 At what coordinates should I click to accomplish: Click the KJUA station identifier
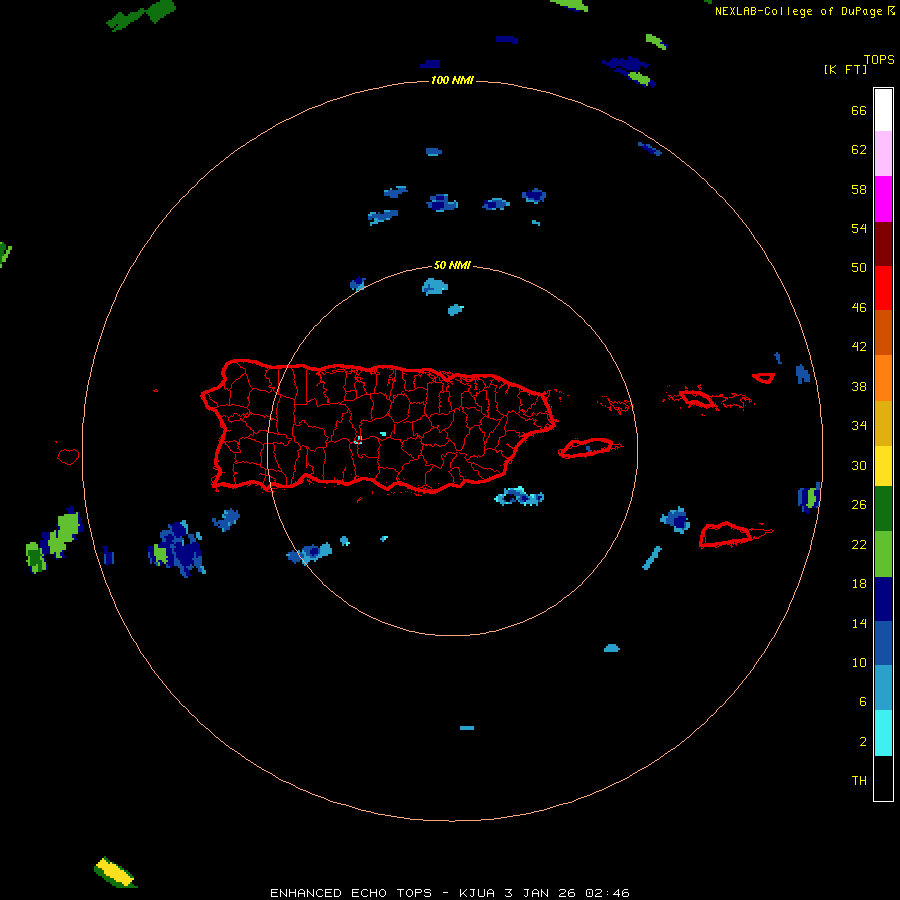point(477,893)
